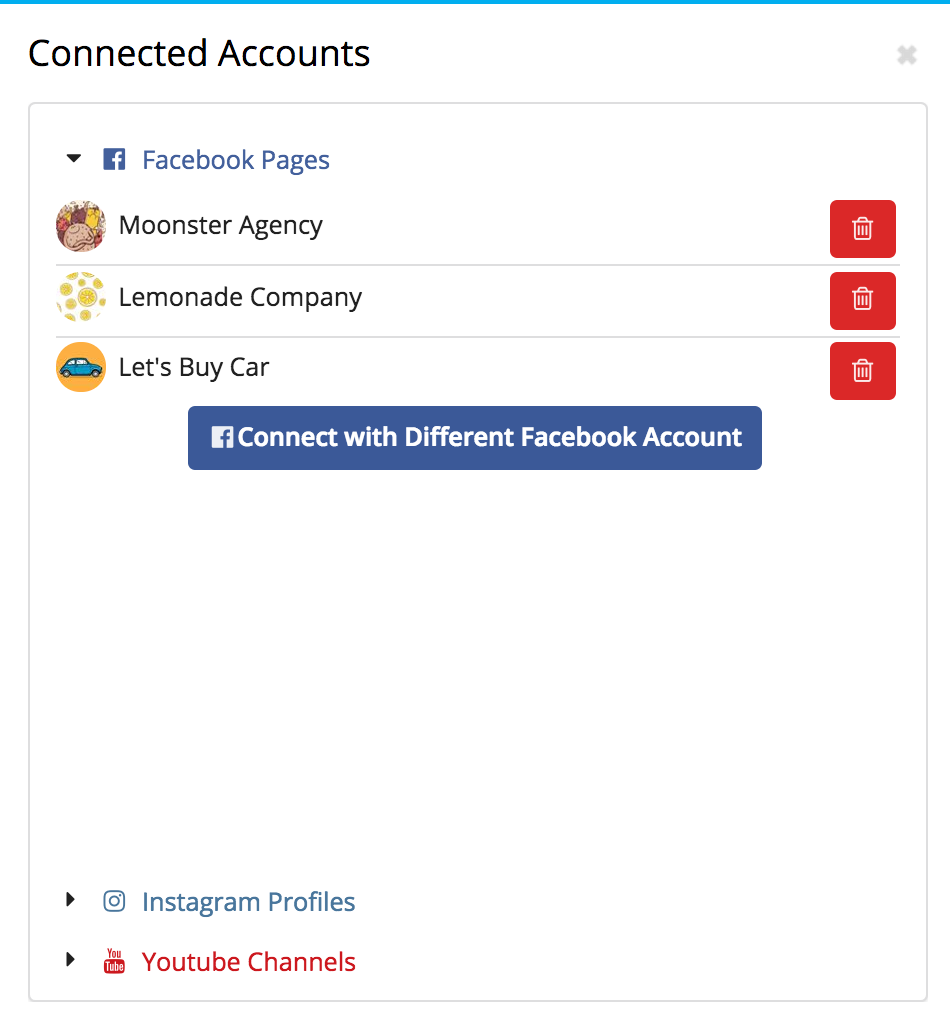
Task: Click the Lemonade Company page name
Action: [x=240, y=298]
